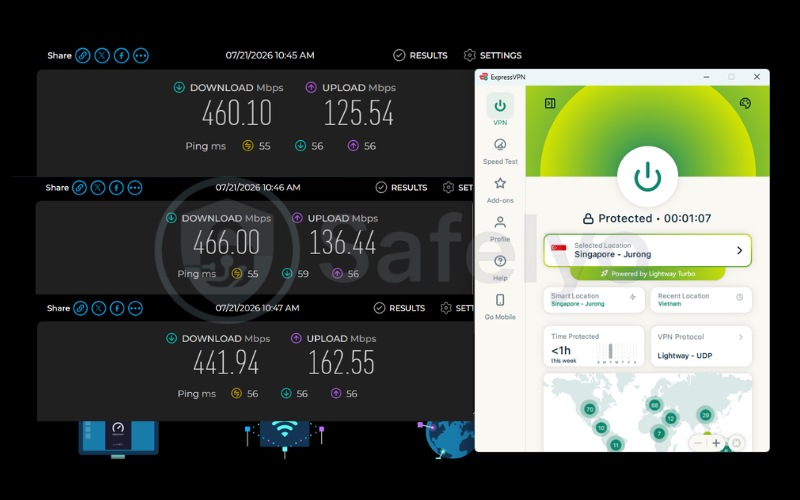This screenshot has width=800, height=500.
Task: Open Go Mobile in ExpressVPN sidebar
Action: (x=500, y=307)
